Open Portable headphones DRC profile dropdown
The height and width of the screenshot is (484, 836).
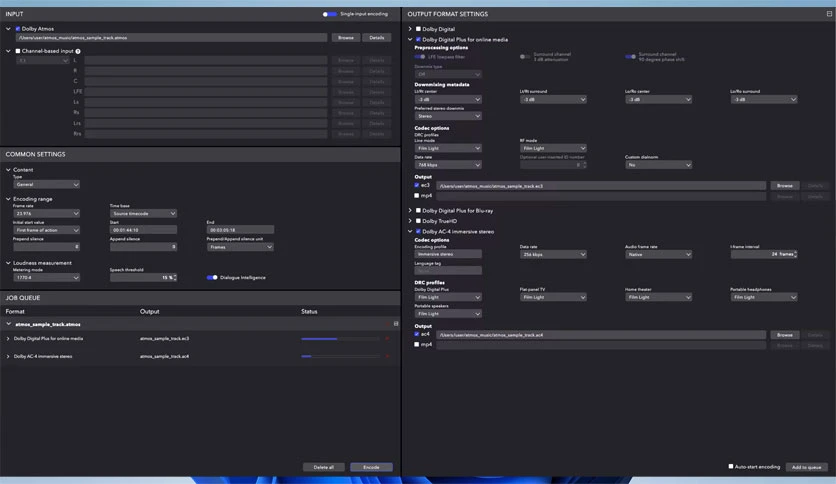pos(763,297)
